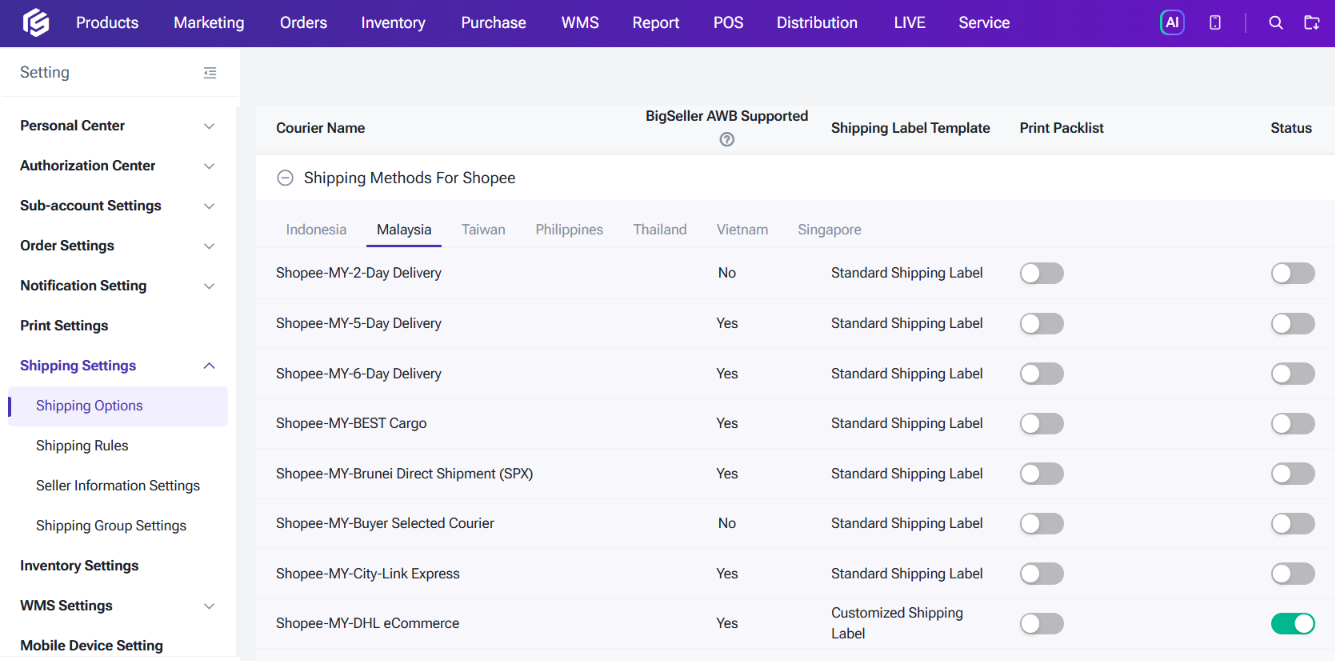Viewport: 1335px width, 661px height.
Task: Click the Courier Name column header
Action: (320, 128)
